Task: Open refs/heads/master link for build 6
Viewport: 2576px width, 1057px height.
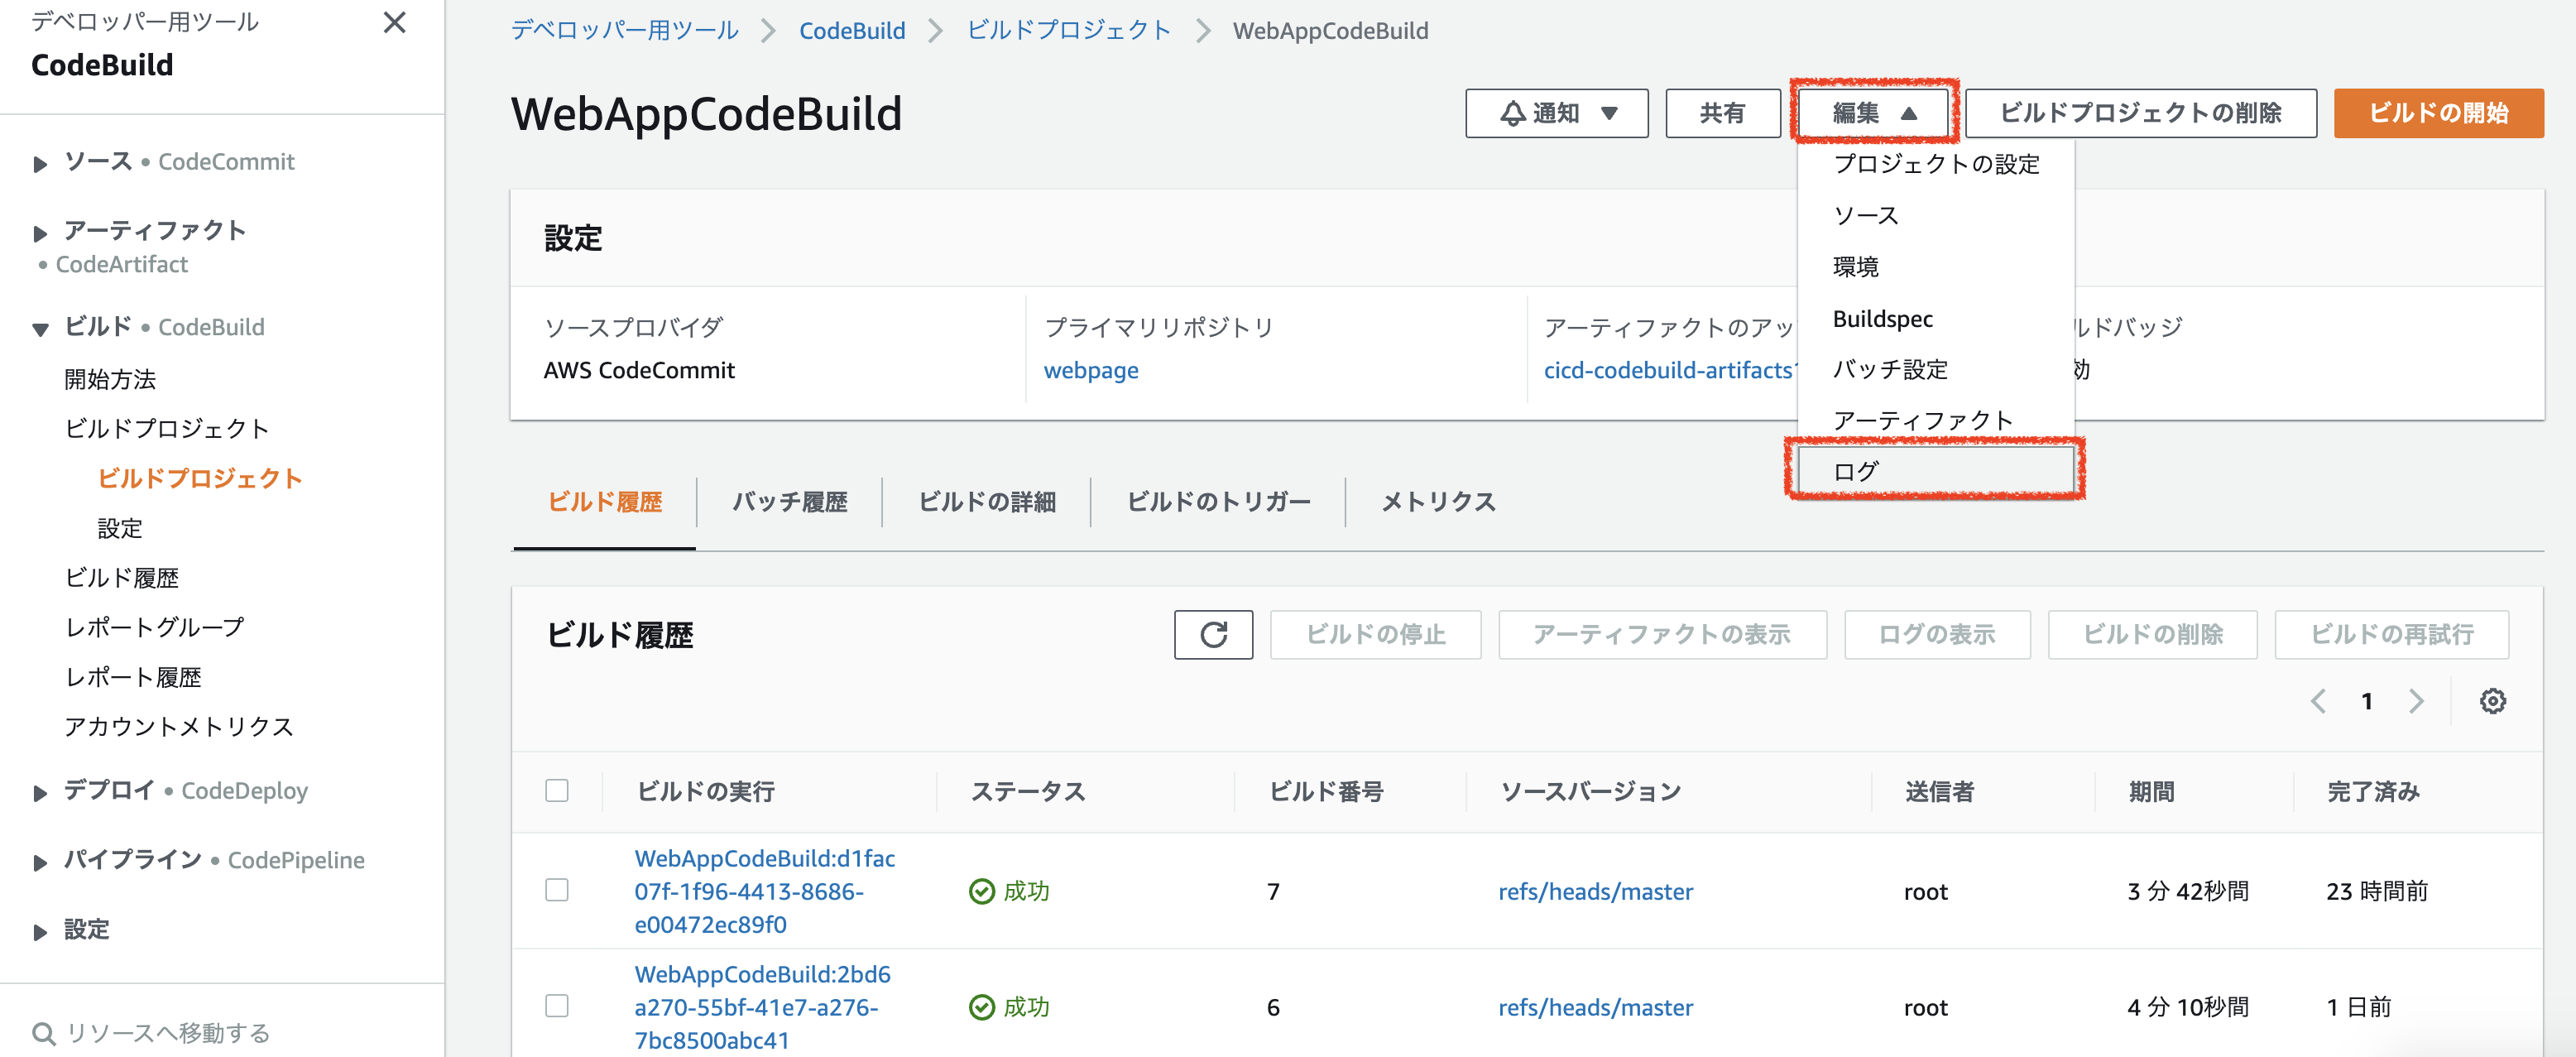Action: 1595,1007
